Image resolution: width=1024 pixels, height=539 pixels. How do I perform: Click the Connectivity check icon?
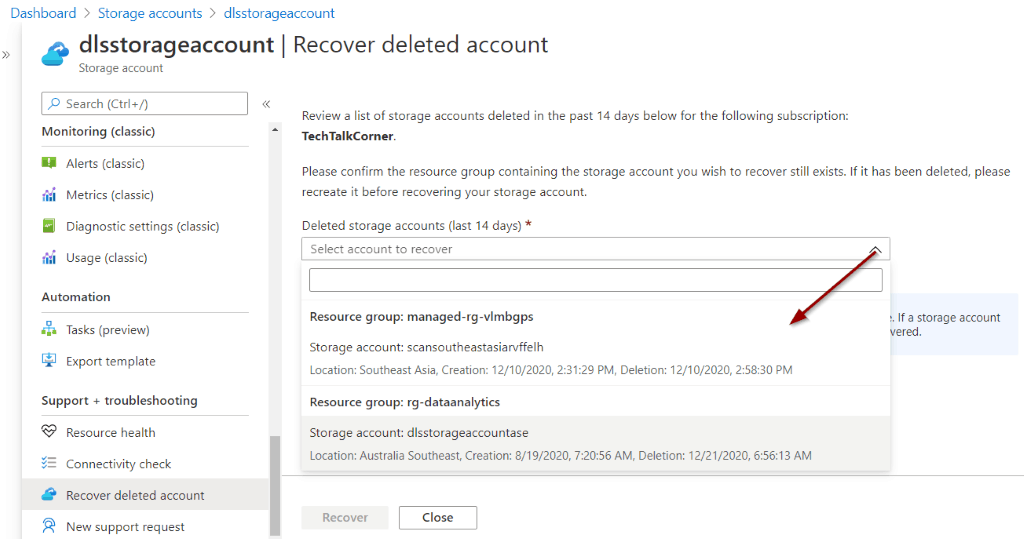(49, 463)
